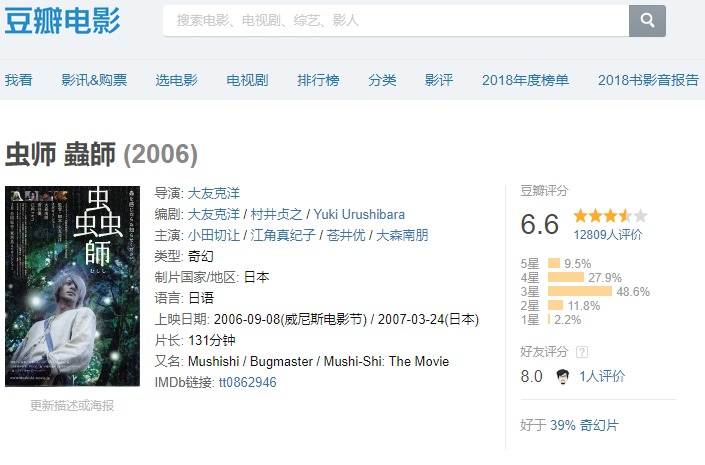Open the writer 村井贞之 link
The width and height of the screenshot is (705, 465).
[x=276, y=215]
